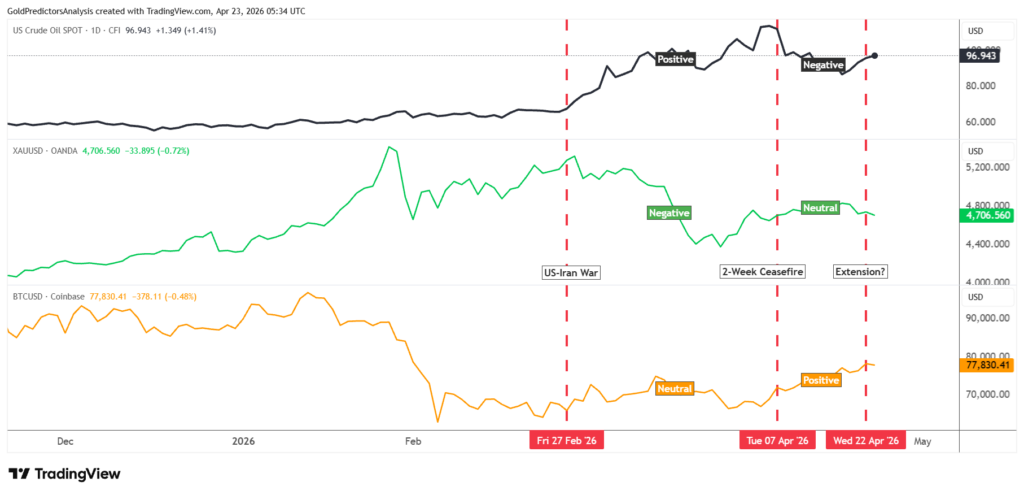Click the 2-Week Ceasefire annotation box
The image size is (1024, 495).
(x=763, y=271)
